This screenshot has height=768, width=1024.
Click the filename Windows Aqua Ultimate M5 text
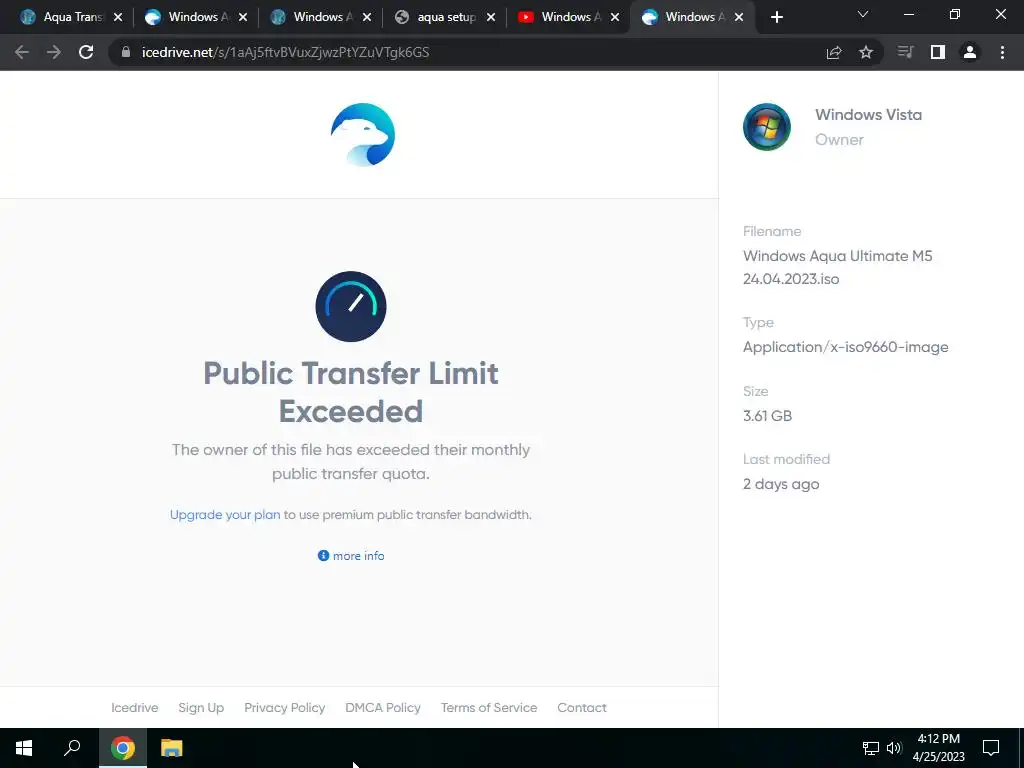(838, 267)
